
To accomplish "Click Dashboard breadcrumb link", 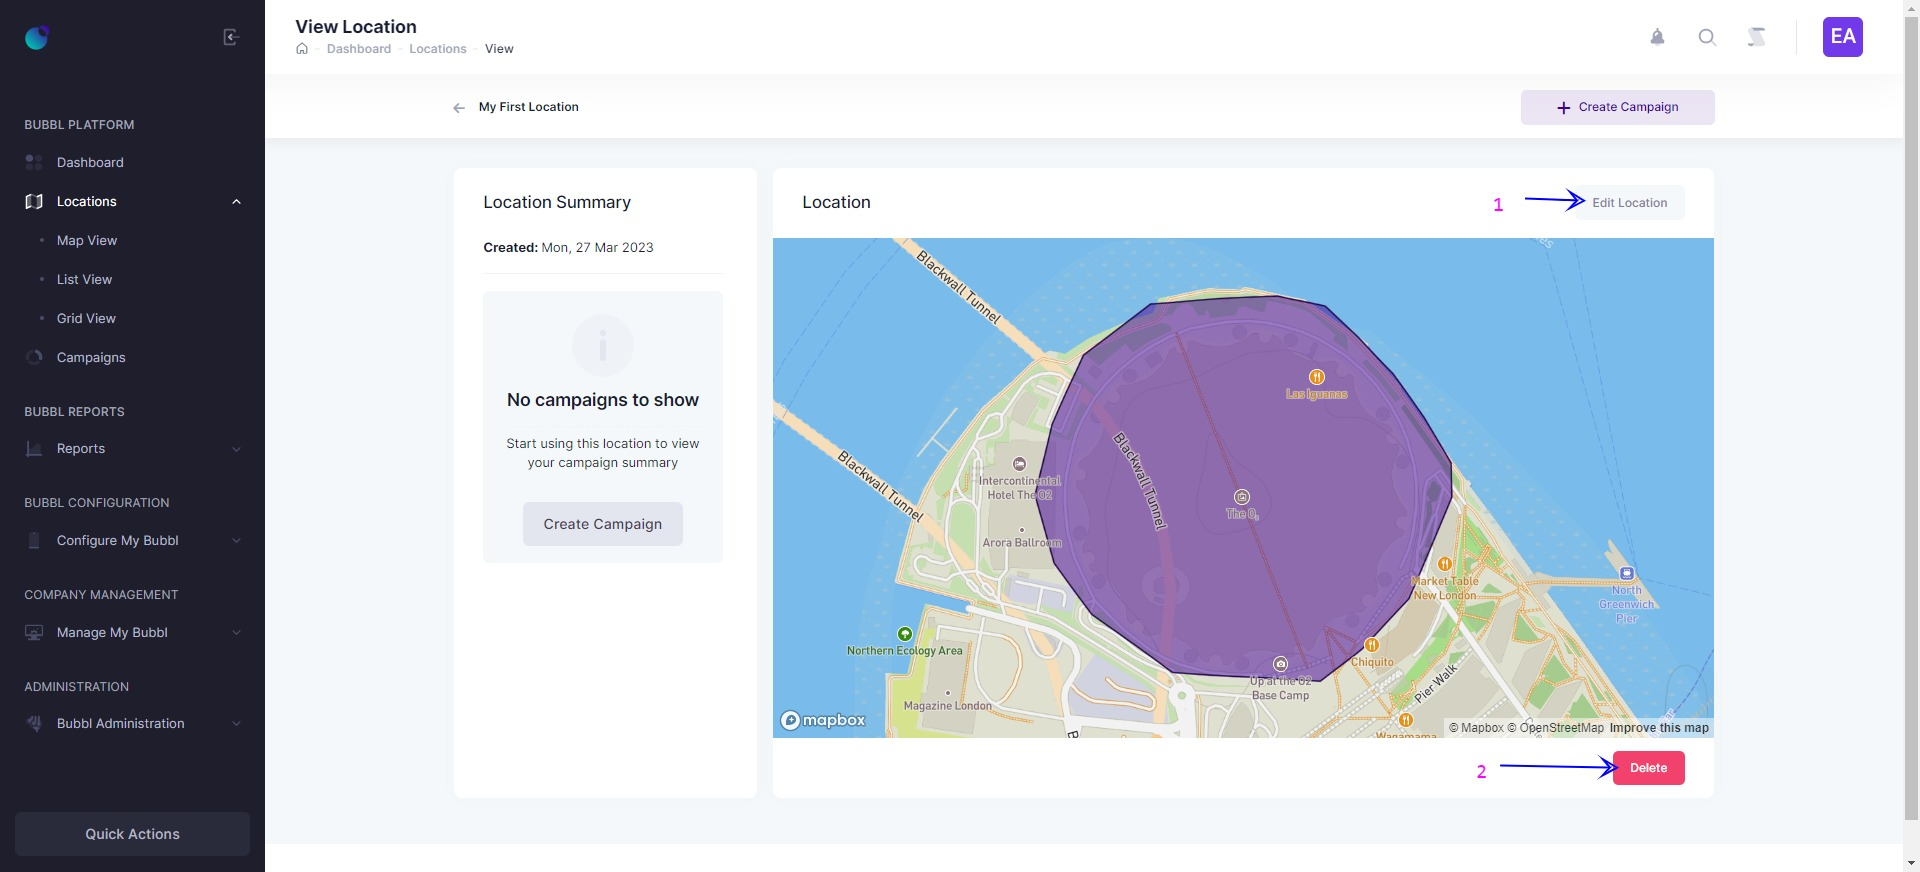I will (x=359, y=49).
